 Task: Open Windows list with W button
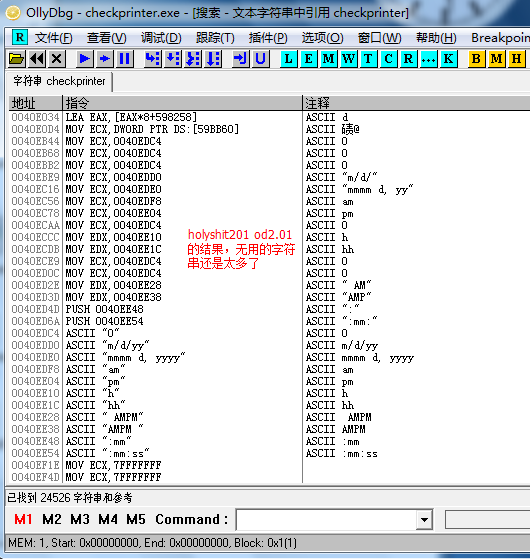tap(349, 58)
